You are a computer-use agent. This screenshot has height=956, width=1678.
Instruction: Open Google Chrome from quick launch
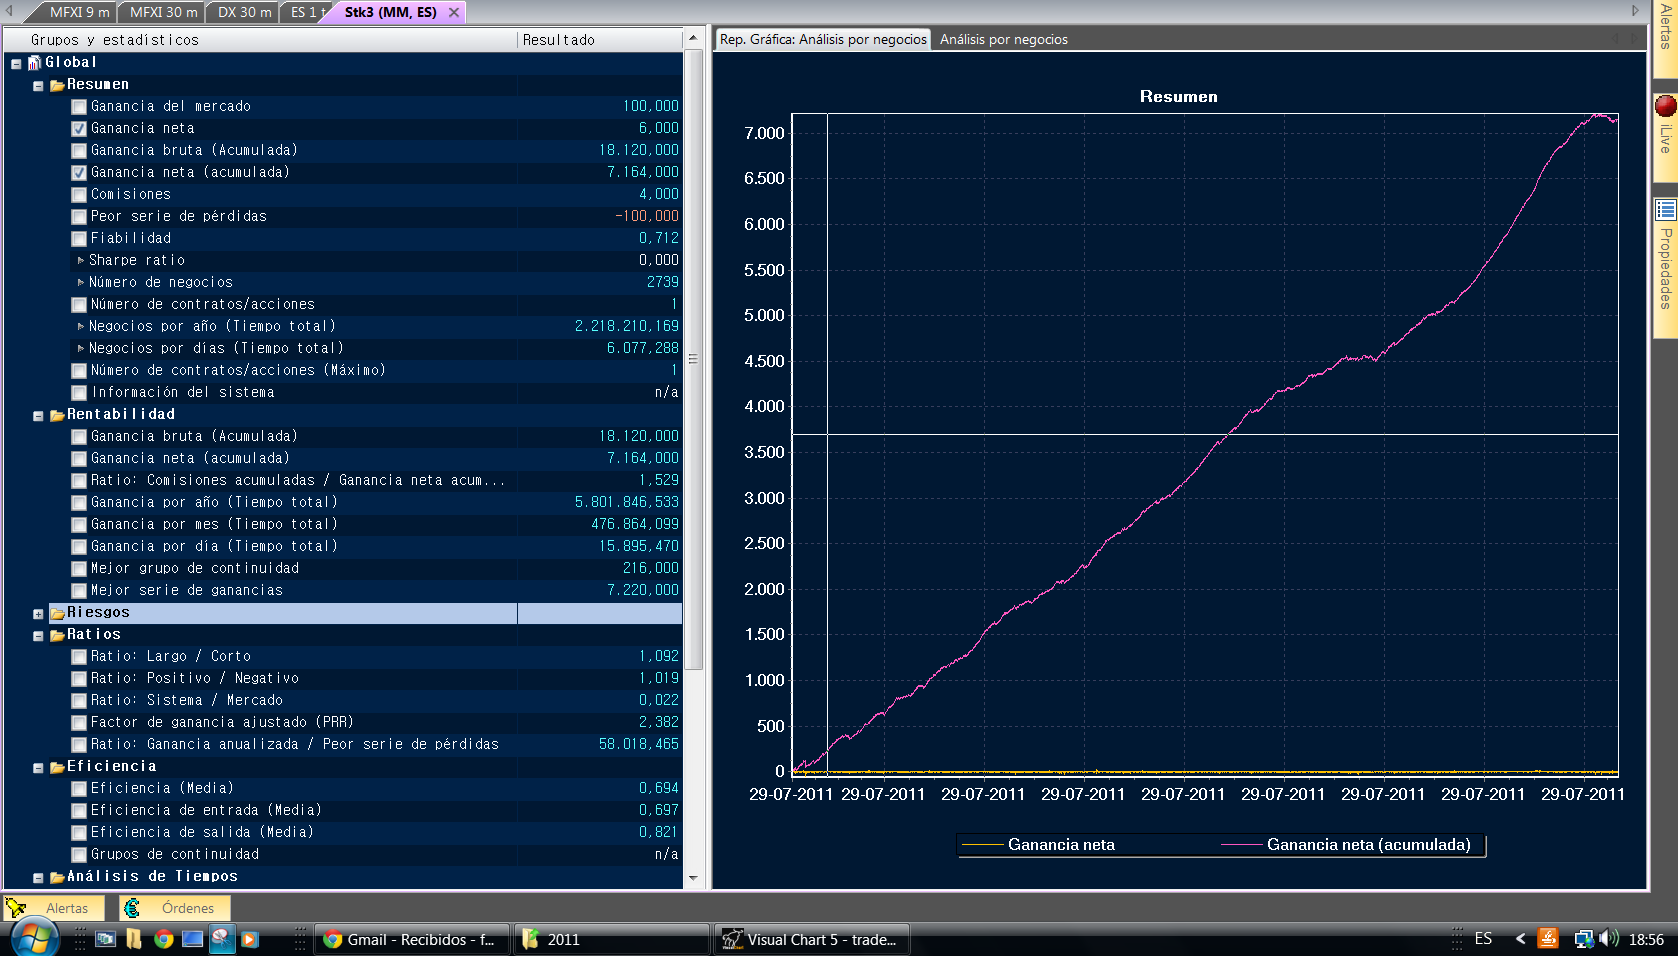163,939
